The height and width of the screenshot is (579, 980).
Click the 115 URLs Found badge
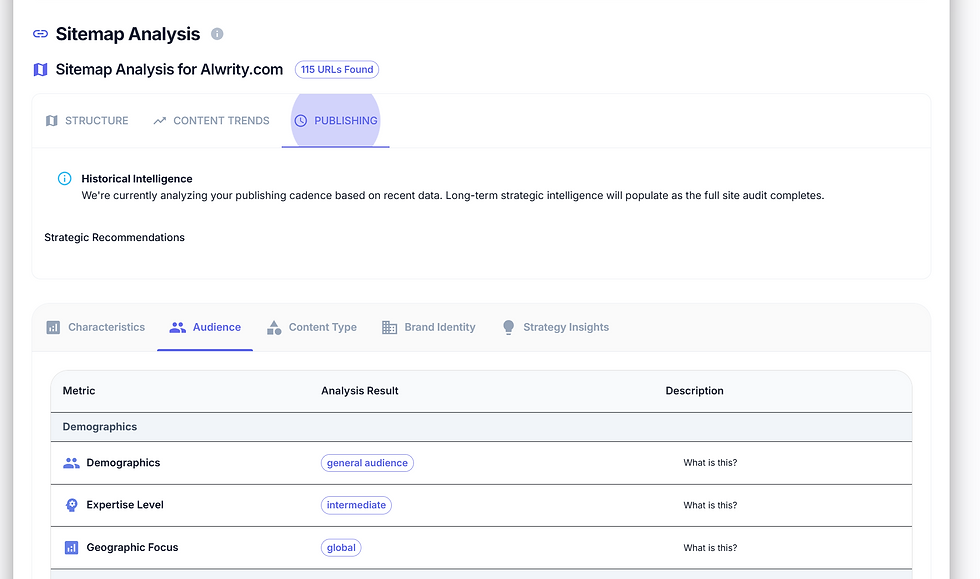[x=337, y=69]
